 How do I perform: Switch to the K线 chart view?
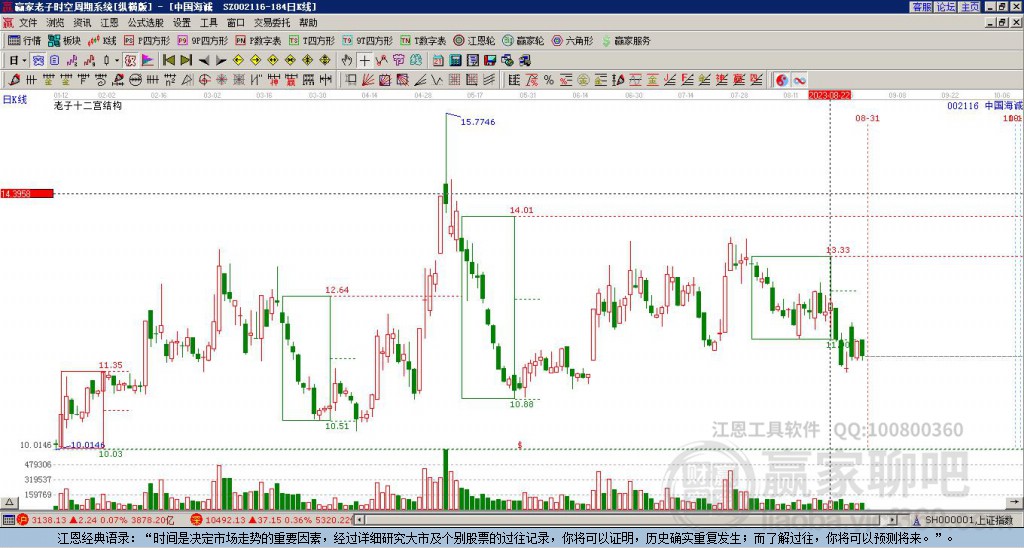tap(102, 40)
